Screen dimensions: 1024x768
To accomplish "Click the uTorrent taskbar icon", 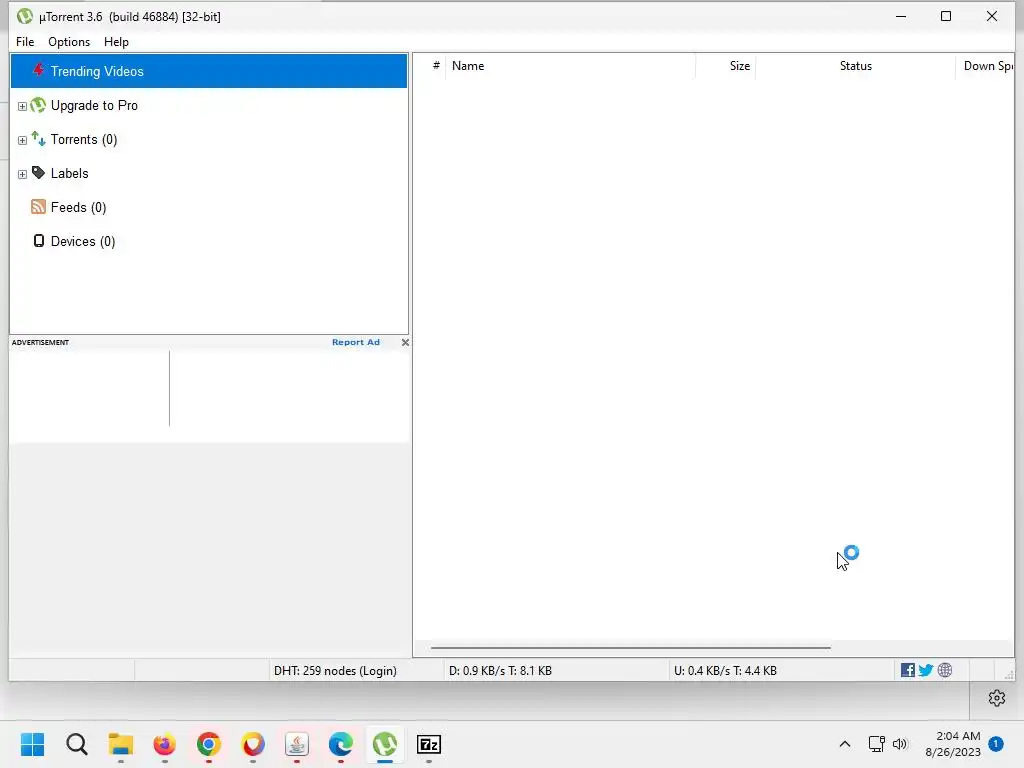I will click(385, 744).
